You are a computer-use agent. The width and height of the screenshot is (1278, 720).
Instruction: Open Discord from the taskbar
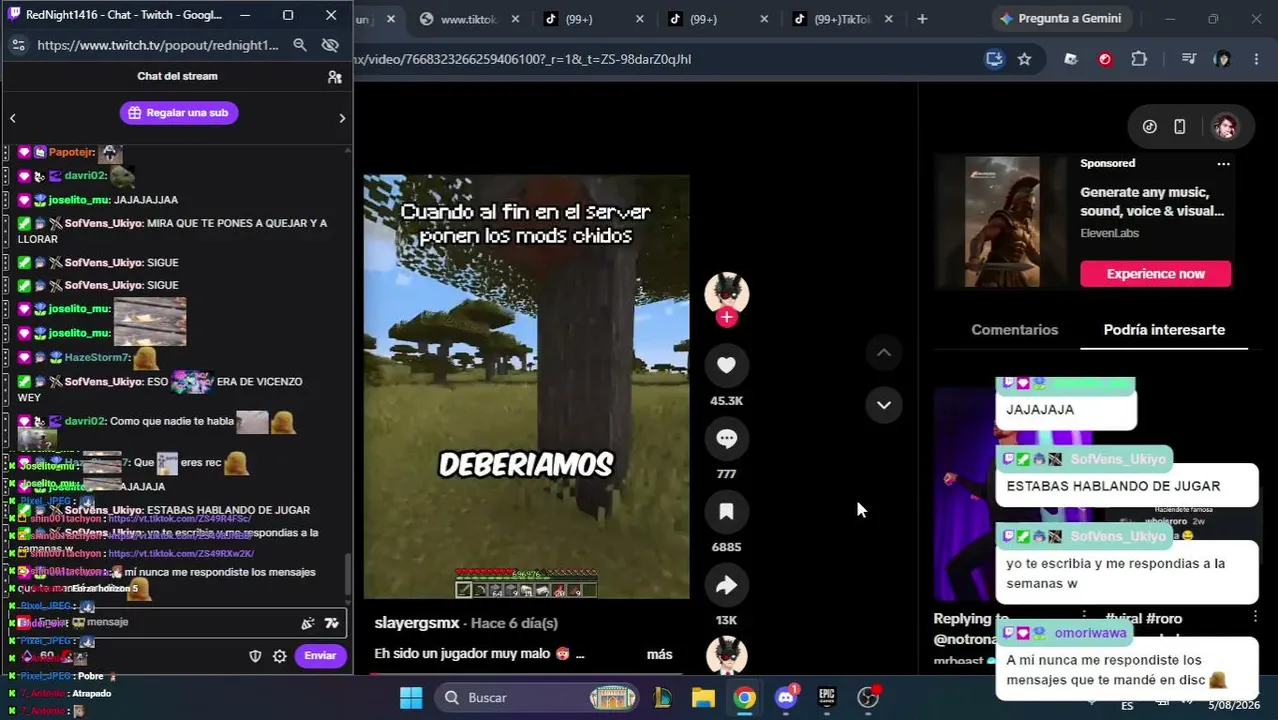click(786, 697)
